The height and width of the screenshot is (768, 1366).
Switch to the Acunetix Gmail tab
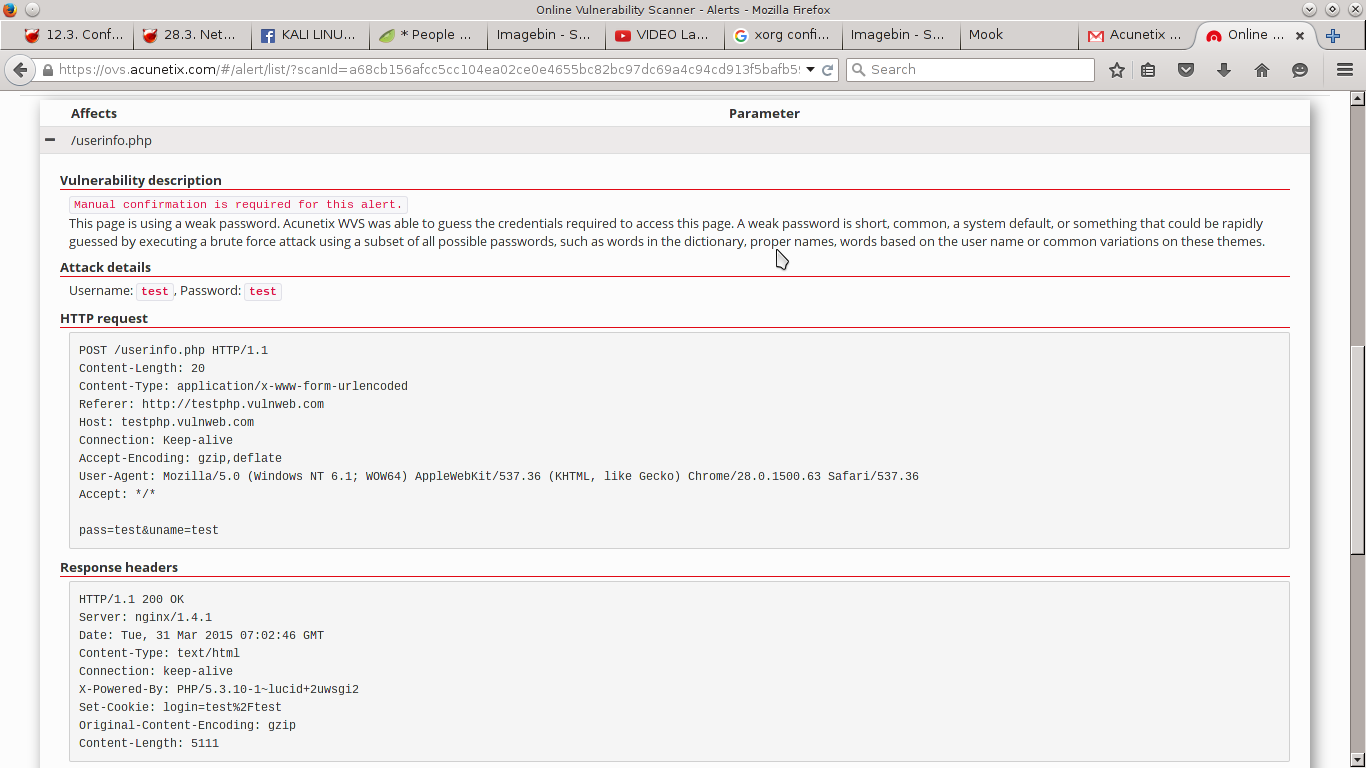tap(1136, 35)
